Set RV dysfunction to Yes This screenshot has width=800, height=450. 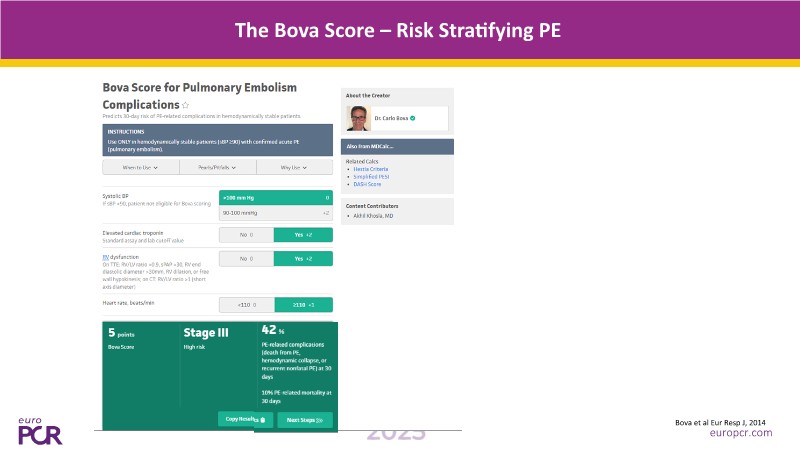(304, 258)
